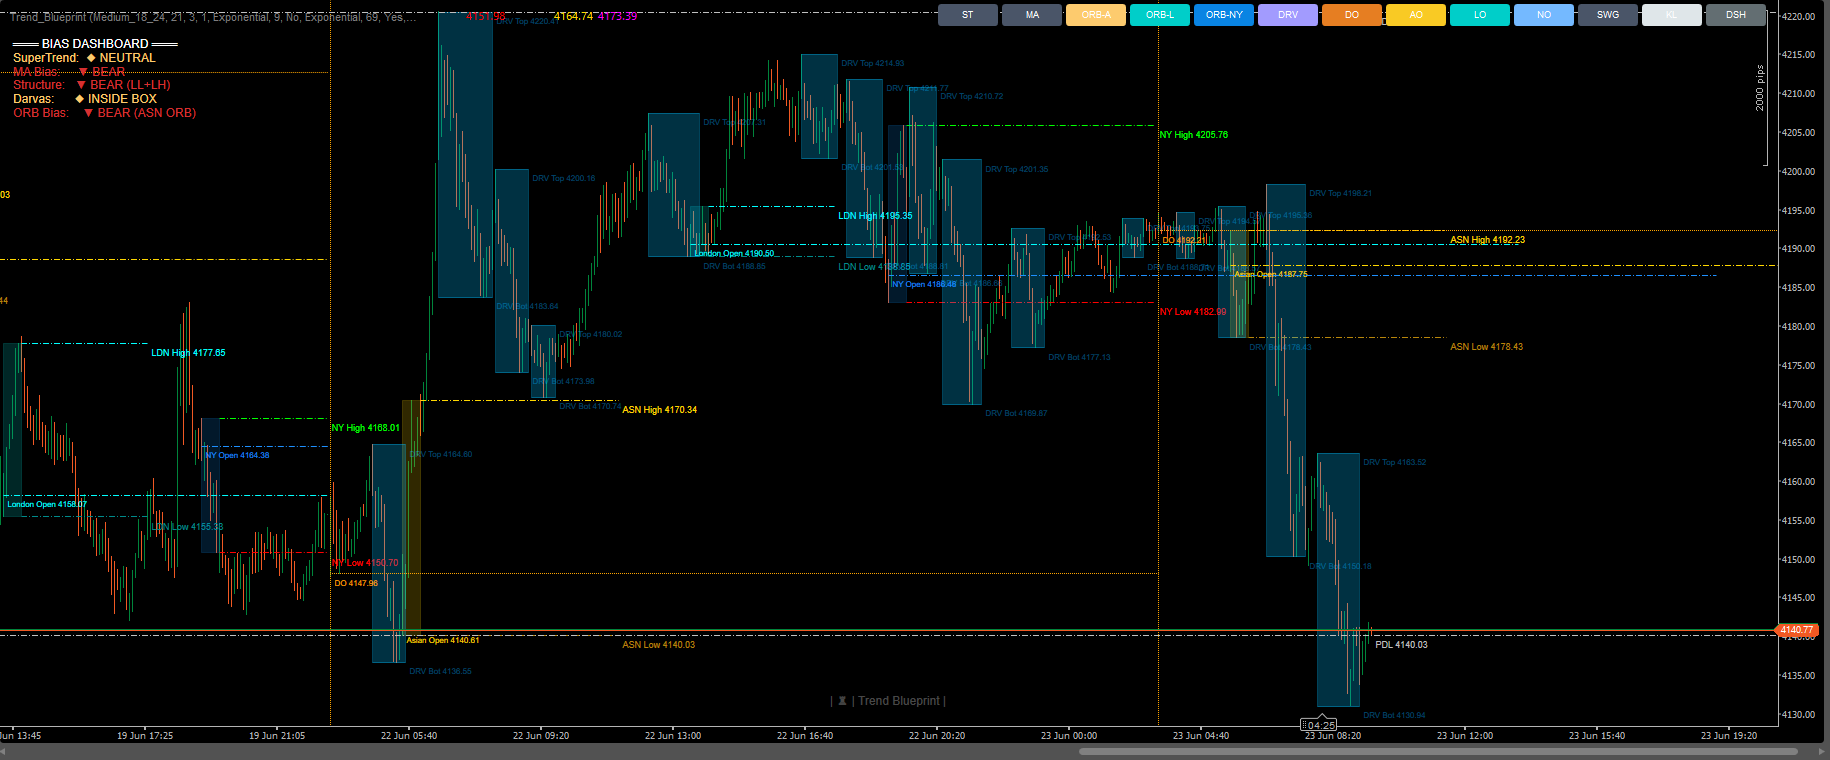Viewport: 1830px width, 760px height.
Task: Click the Asian Open 4187.75 label
Action: 1271,275
